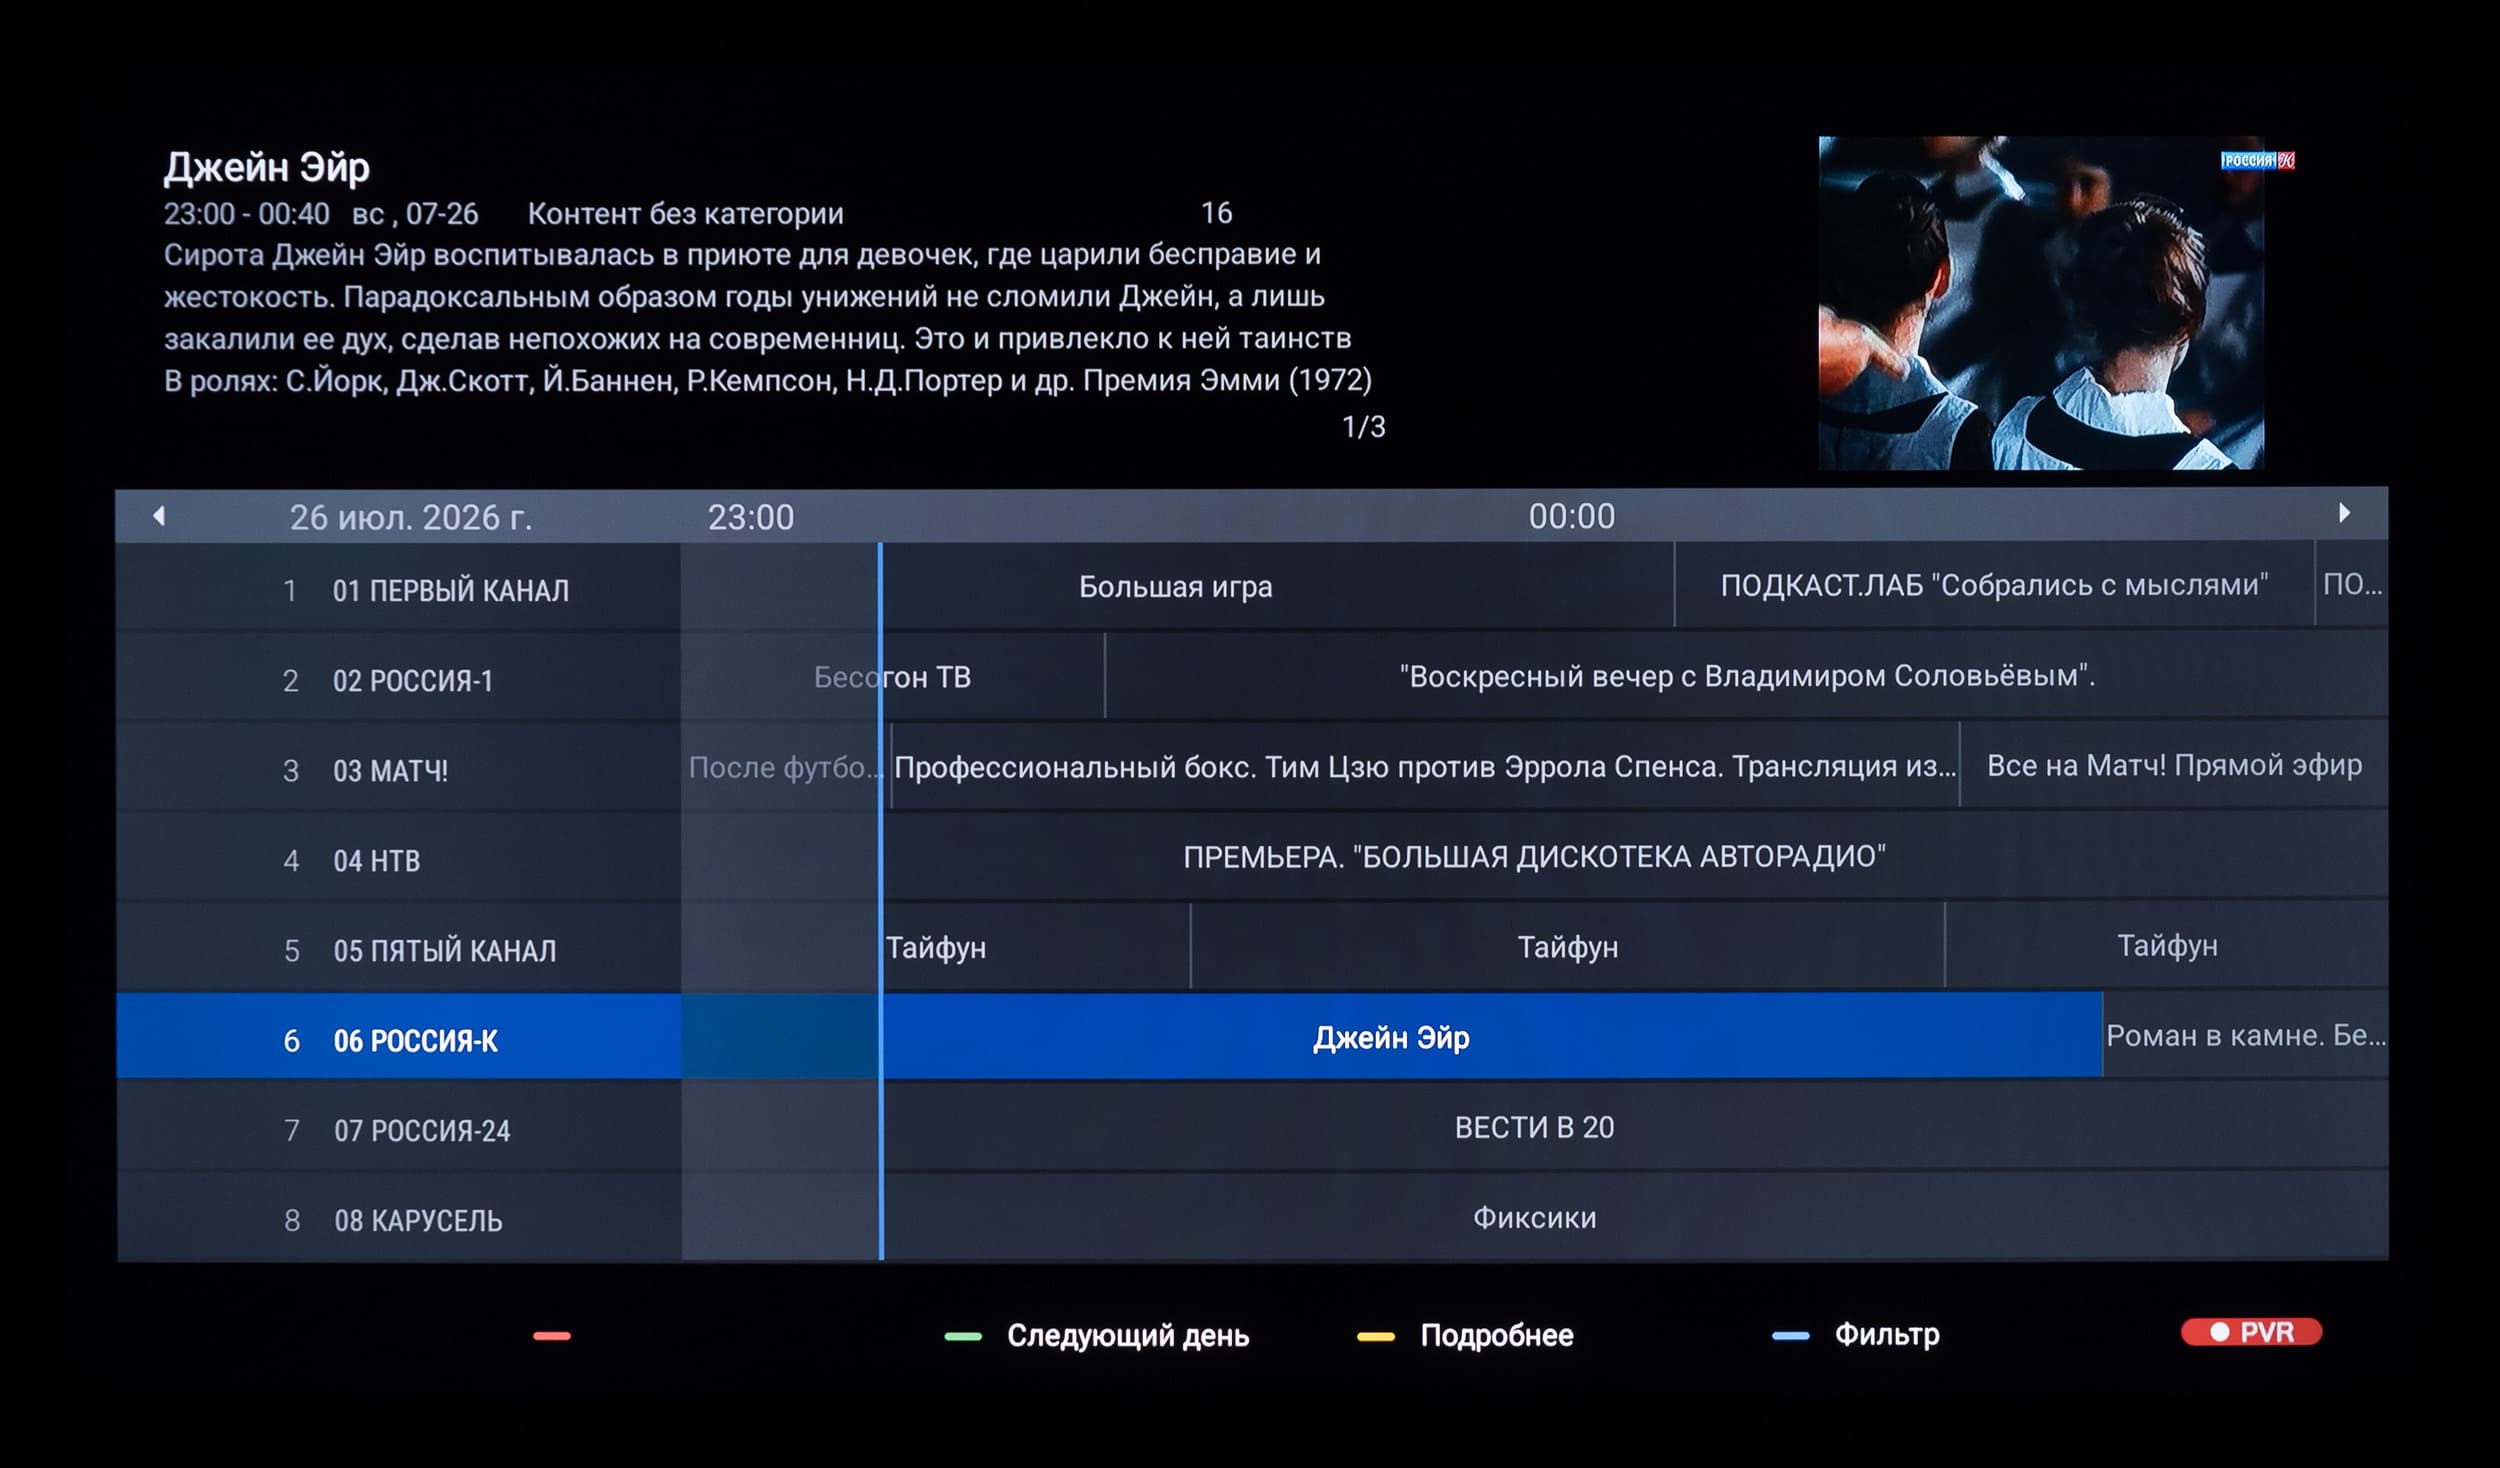Select ПОДКАСТ.ЛАБ "Собрались с мыслями" program

click(x=1994, y=585)
